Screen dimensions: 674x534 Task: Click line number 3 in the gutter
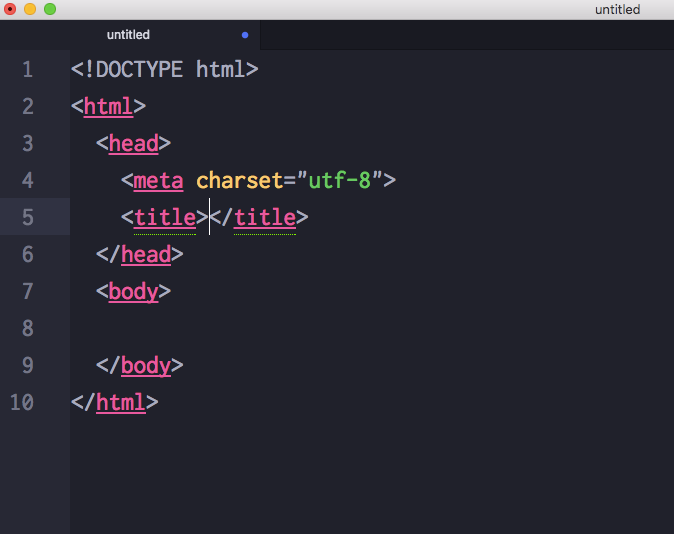[x=28, y=144]
